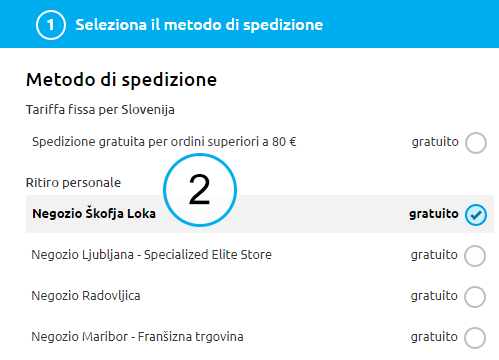Click 'gratuito' price in Radovljica row
Screen dimensions: 499x360
[434, 296]
